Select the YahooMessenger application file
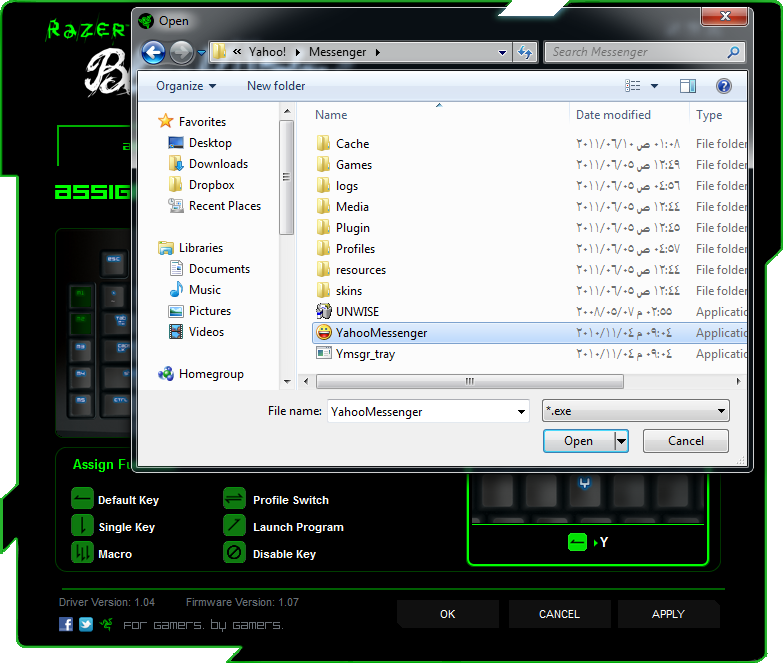Screen dimensions: 783x663 point(530,332)
